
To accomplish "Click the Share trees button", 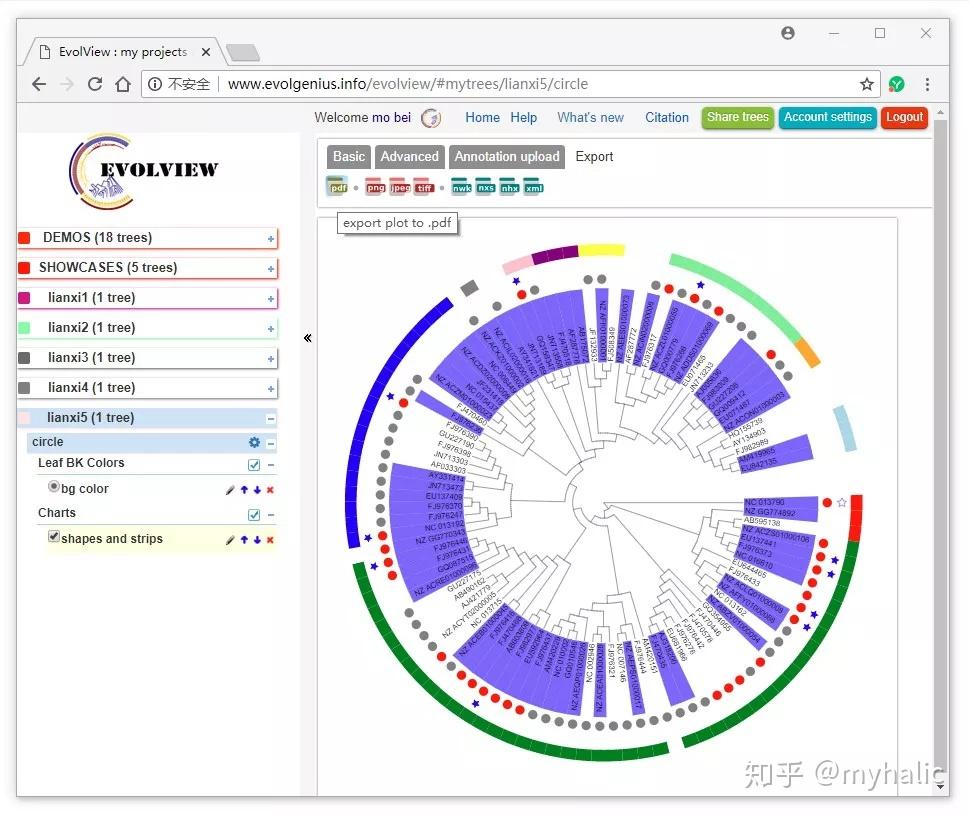I will click(x=737, y=117).
